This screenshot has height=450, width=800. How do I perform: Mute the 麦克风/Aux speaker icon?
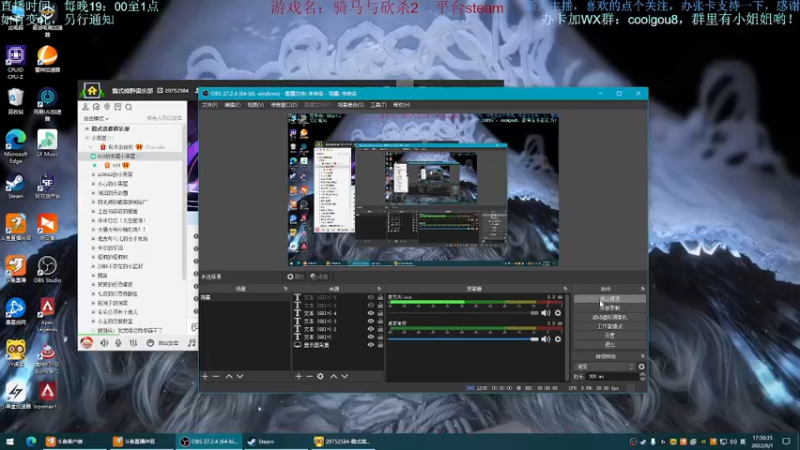pyautogui.click(x=545, y=313)
